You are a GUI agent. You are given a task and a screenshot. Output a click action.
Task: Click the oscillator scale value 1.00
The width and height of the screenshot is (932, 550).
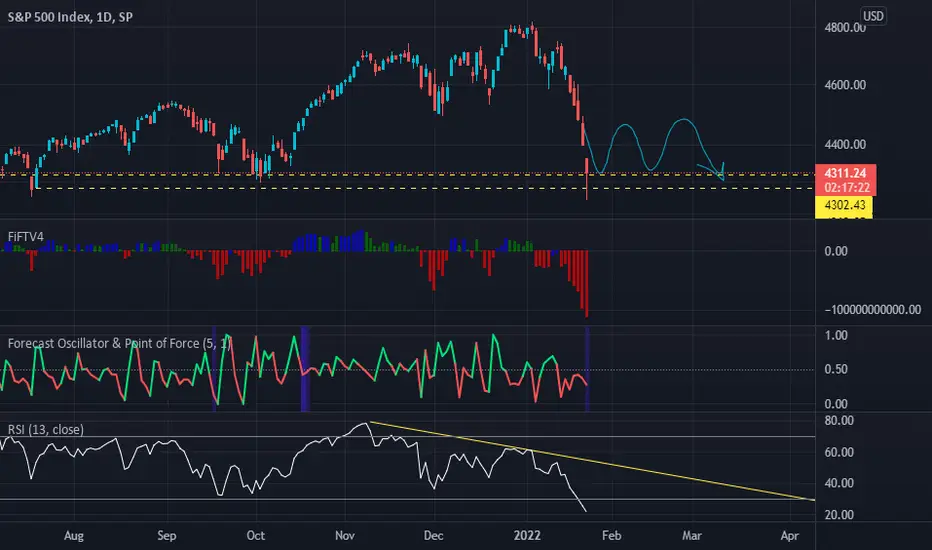pyautogui.click(x=836, y=335)
